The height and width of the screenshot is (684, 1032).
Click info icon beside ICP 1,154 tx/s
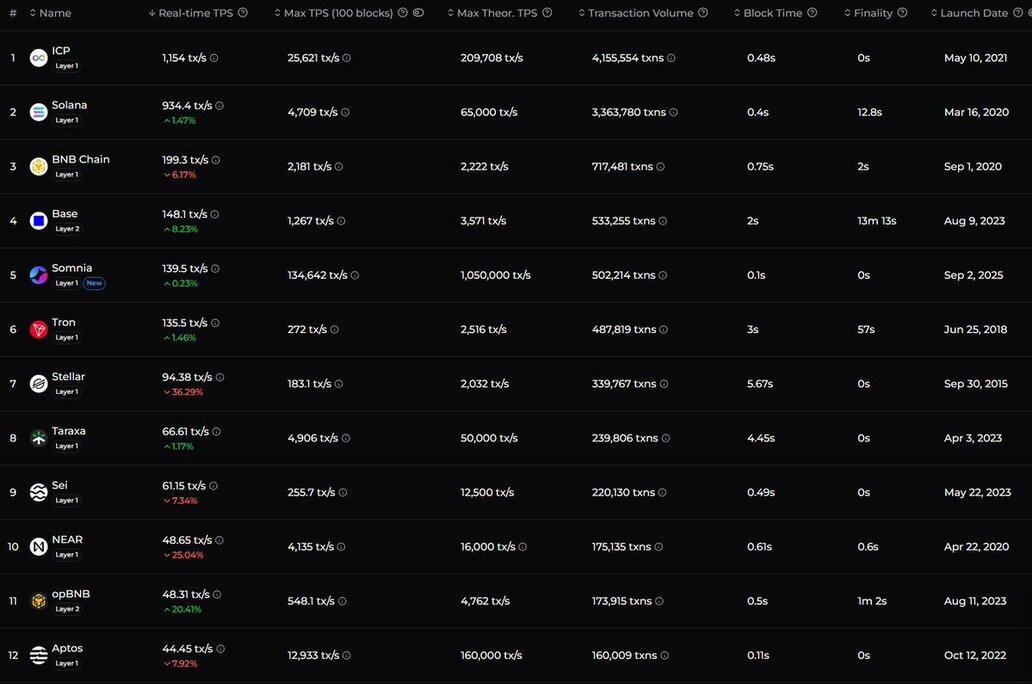coord(214,58)
